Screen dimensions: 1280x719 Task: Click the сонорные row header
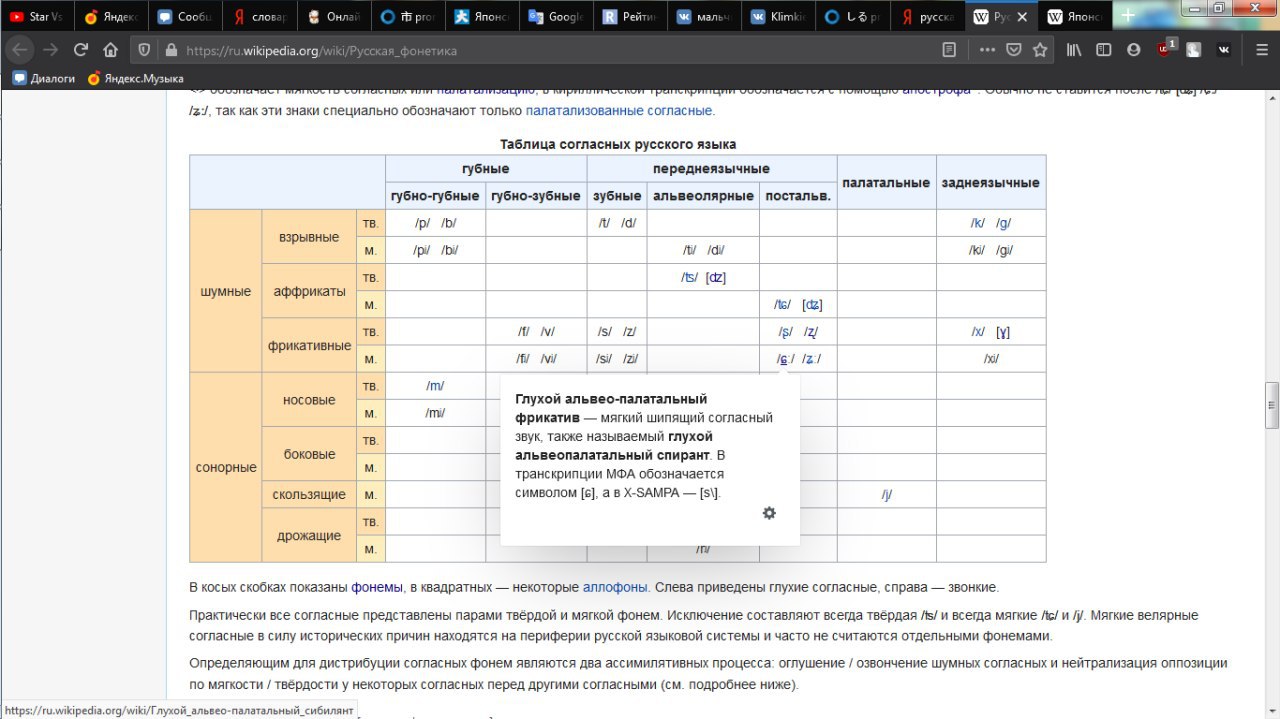pyautogui.click(x=226, y=467)
